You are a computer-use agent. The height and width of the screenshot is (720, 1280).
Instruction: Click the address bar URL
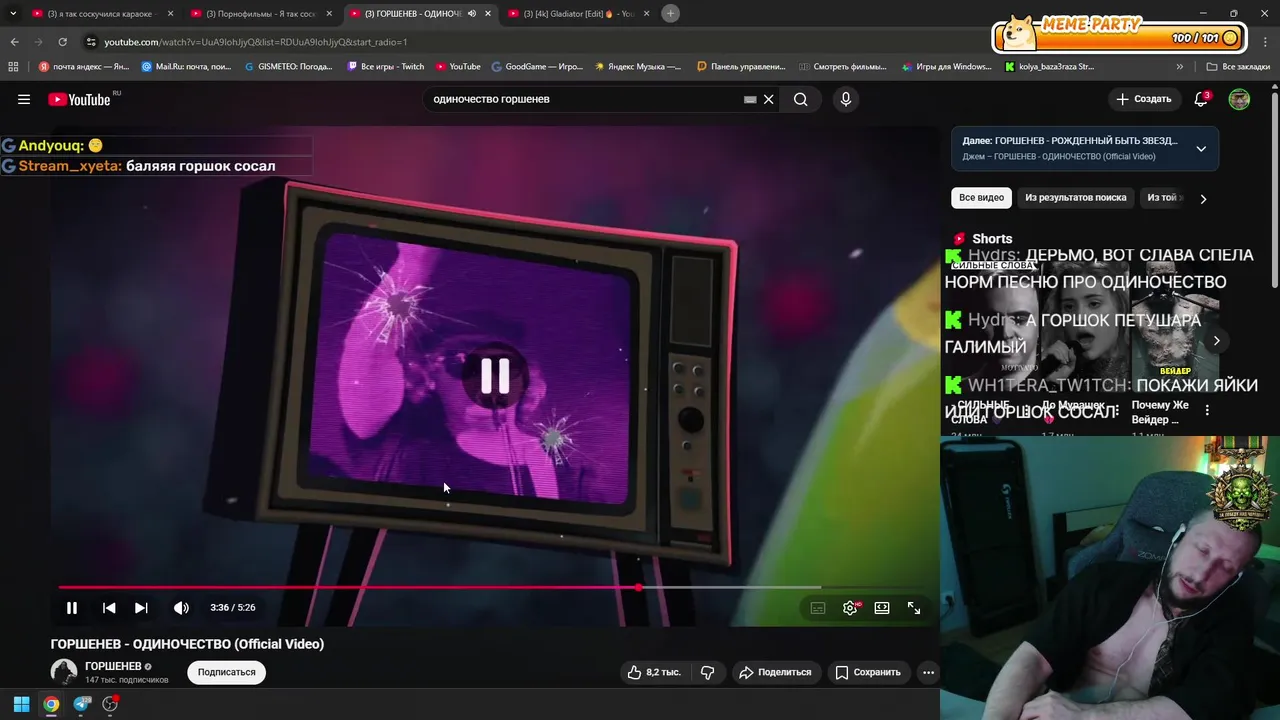coord(255,42)
